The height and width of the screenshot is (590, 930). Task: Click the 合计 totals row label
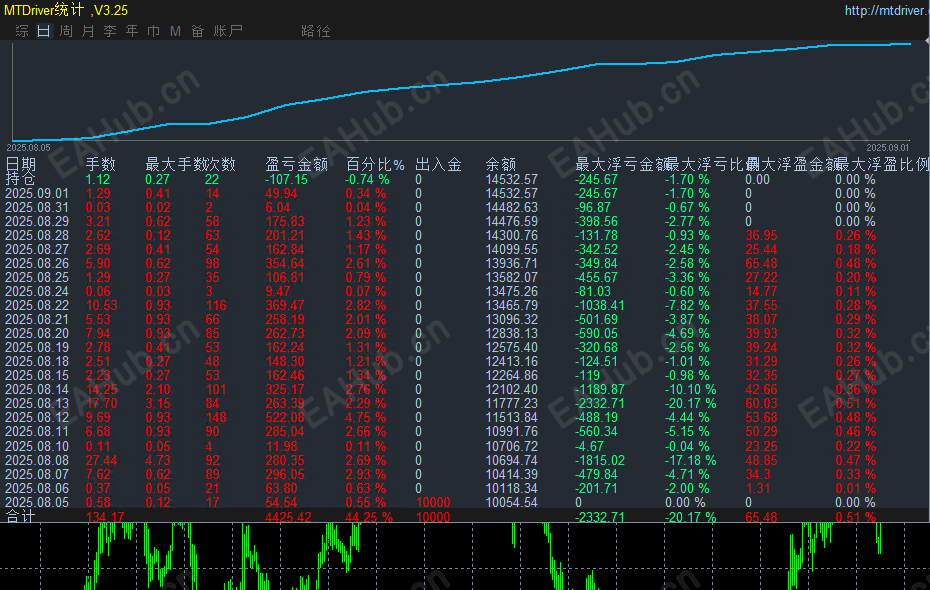coord(21,516)
